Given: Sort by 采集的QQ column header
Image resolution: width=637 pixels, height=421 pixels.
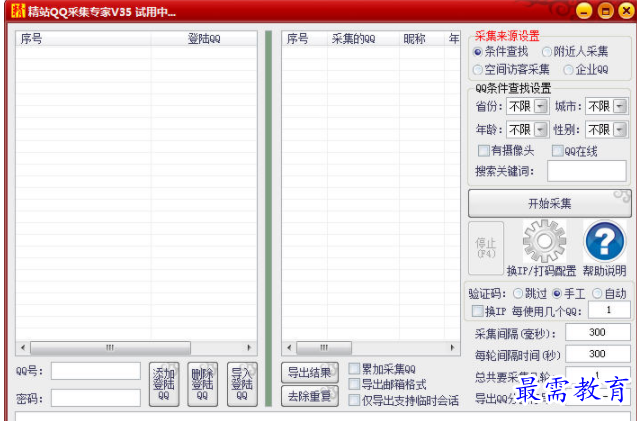Looking at the screenshot, I should (363, 39).
